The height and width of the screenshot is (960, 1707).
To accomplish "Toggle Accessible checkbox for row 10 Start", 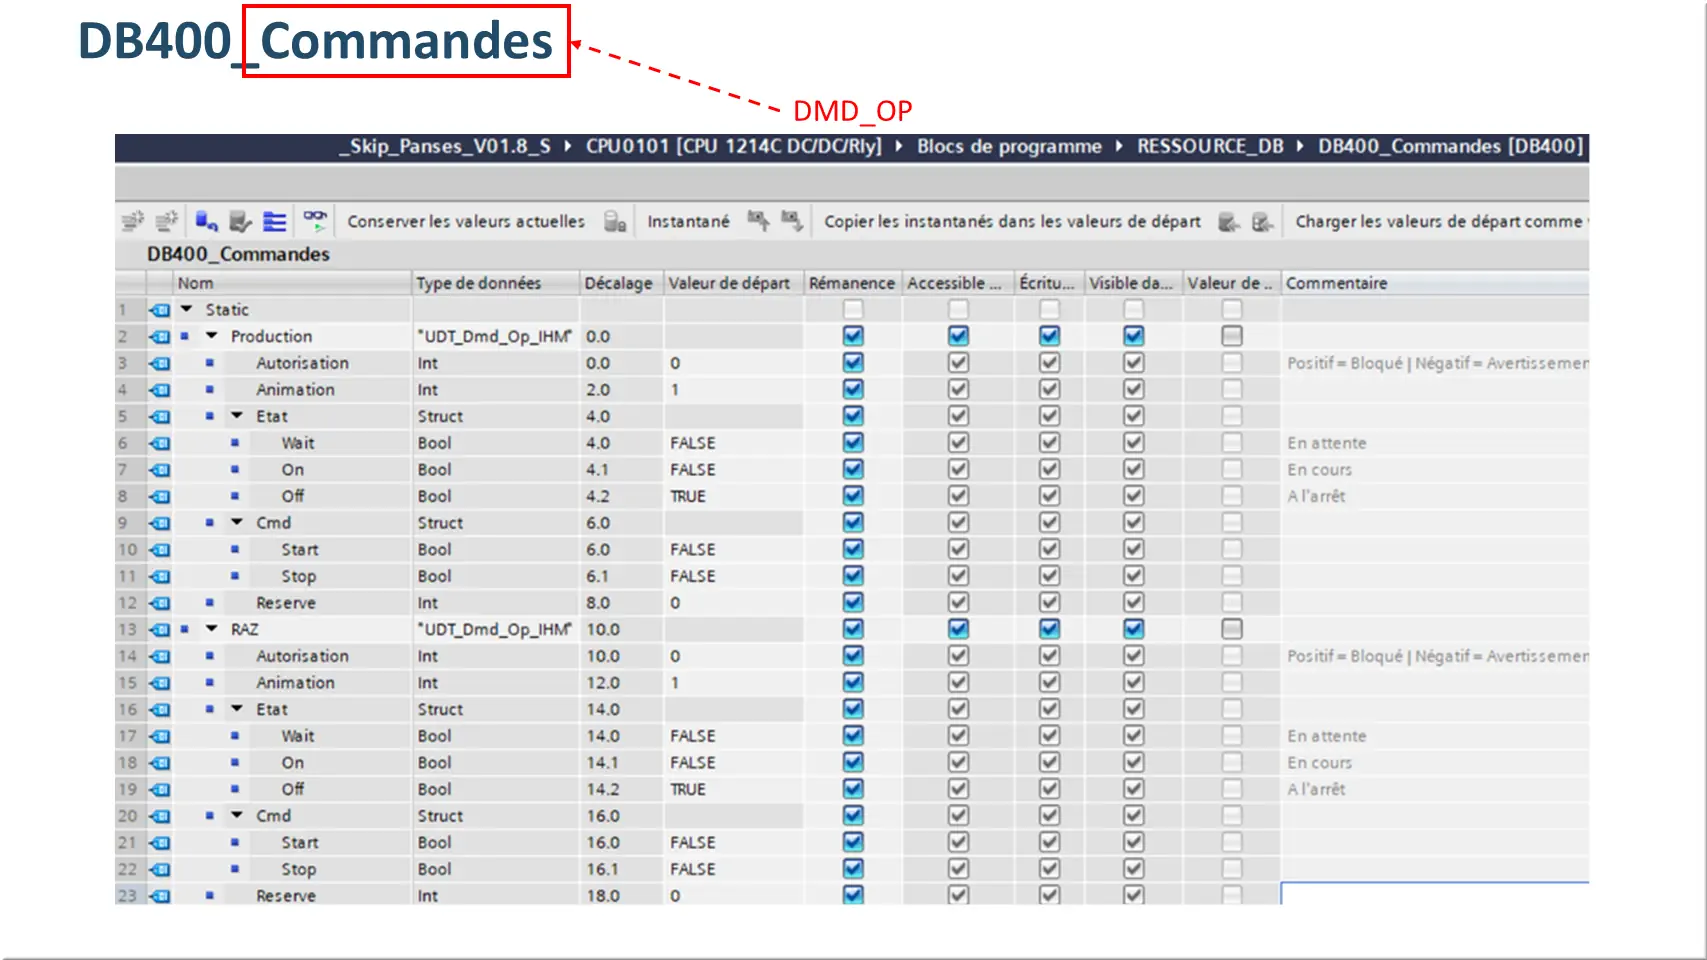I will click(x=958, y=549).
